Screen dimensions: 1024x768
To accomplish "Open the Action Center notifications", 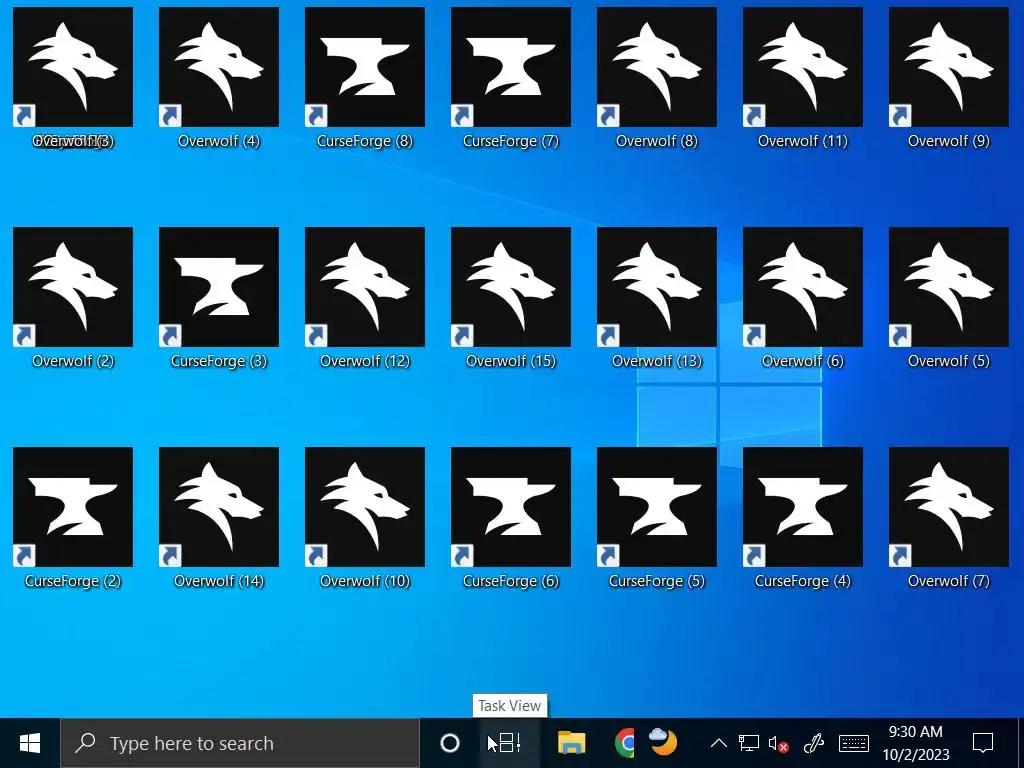I will [x=983, y=743].
